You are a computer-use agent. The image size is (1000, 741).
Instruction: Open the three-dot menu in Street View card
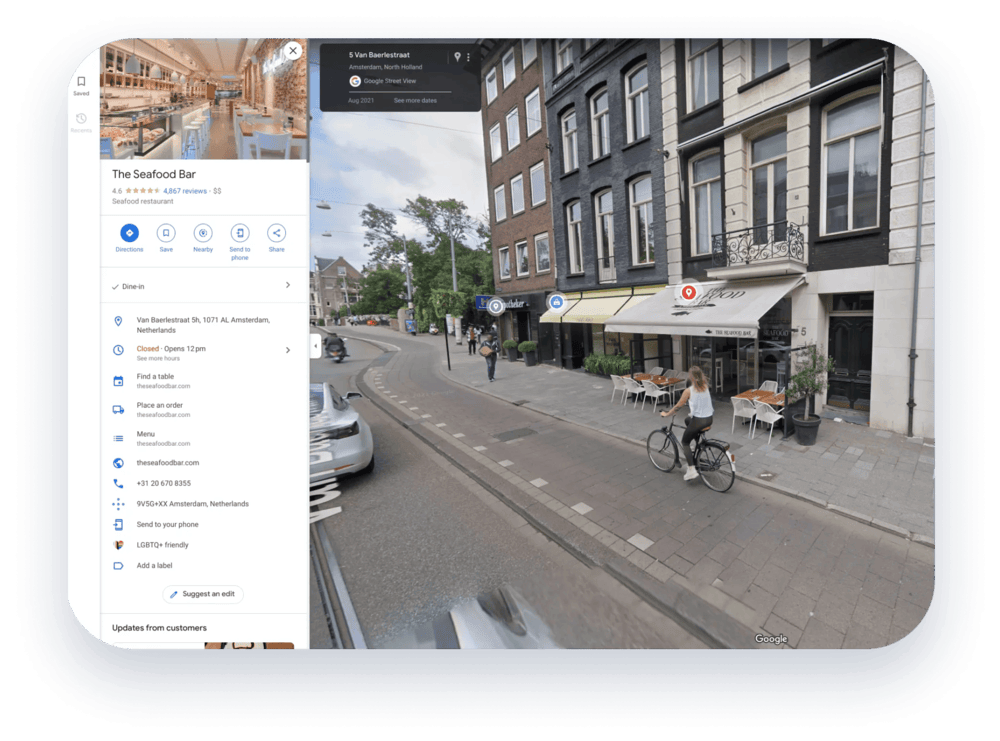(x=468, y=57)
